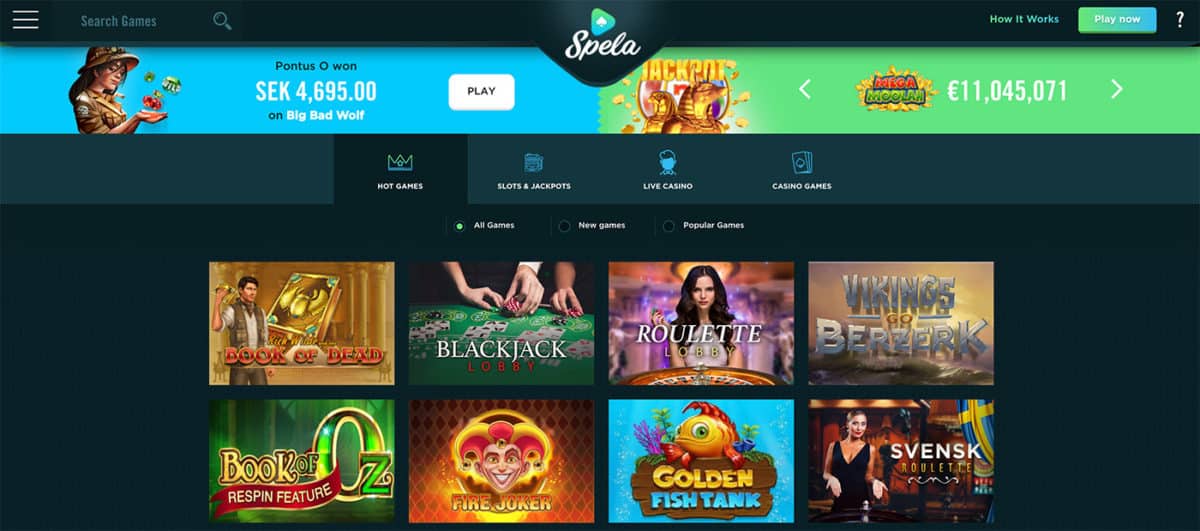Show previous jackpot with left arrow

pyautogui.click(x=805, y=90)
